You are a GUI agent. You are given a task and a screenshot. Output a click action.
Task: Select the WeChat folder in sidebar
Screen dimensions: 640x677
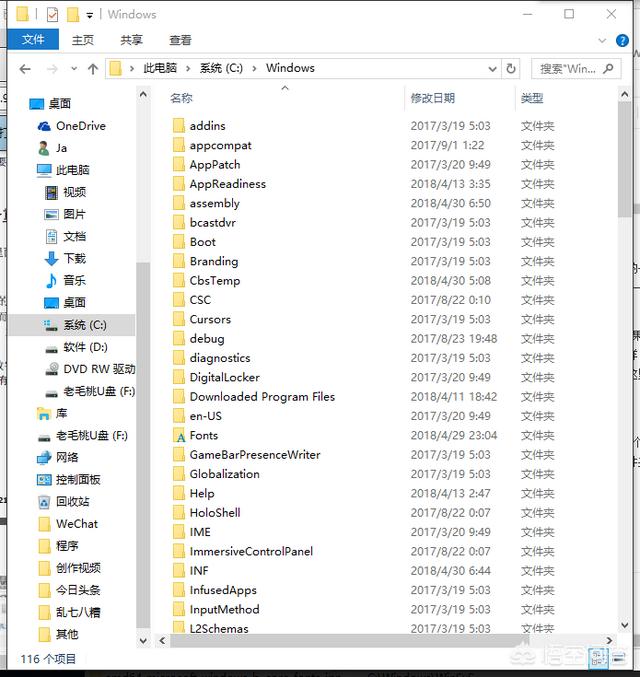68,524
